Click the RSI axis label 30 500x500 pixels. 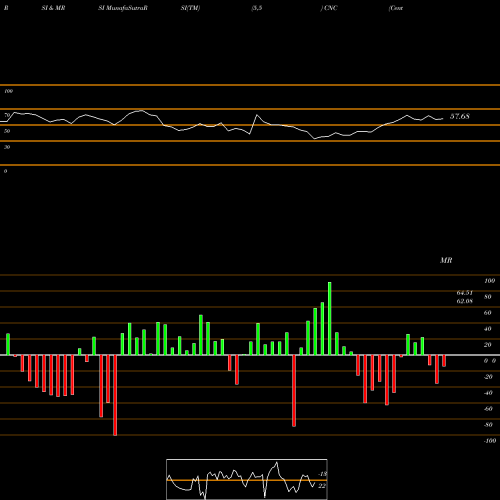(7, 147)
